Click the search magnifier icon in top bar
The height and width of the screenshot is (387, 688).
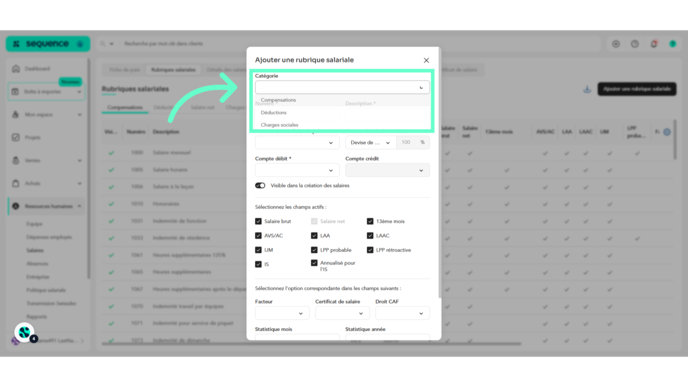(103, 44)
